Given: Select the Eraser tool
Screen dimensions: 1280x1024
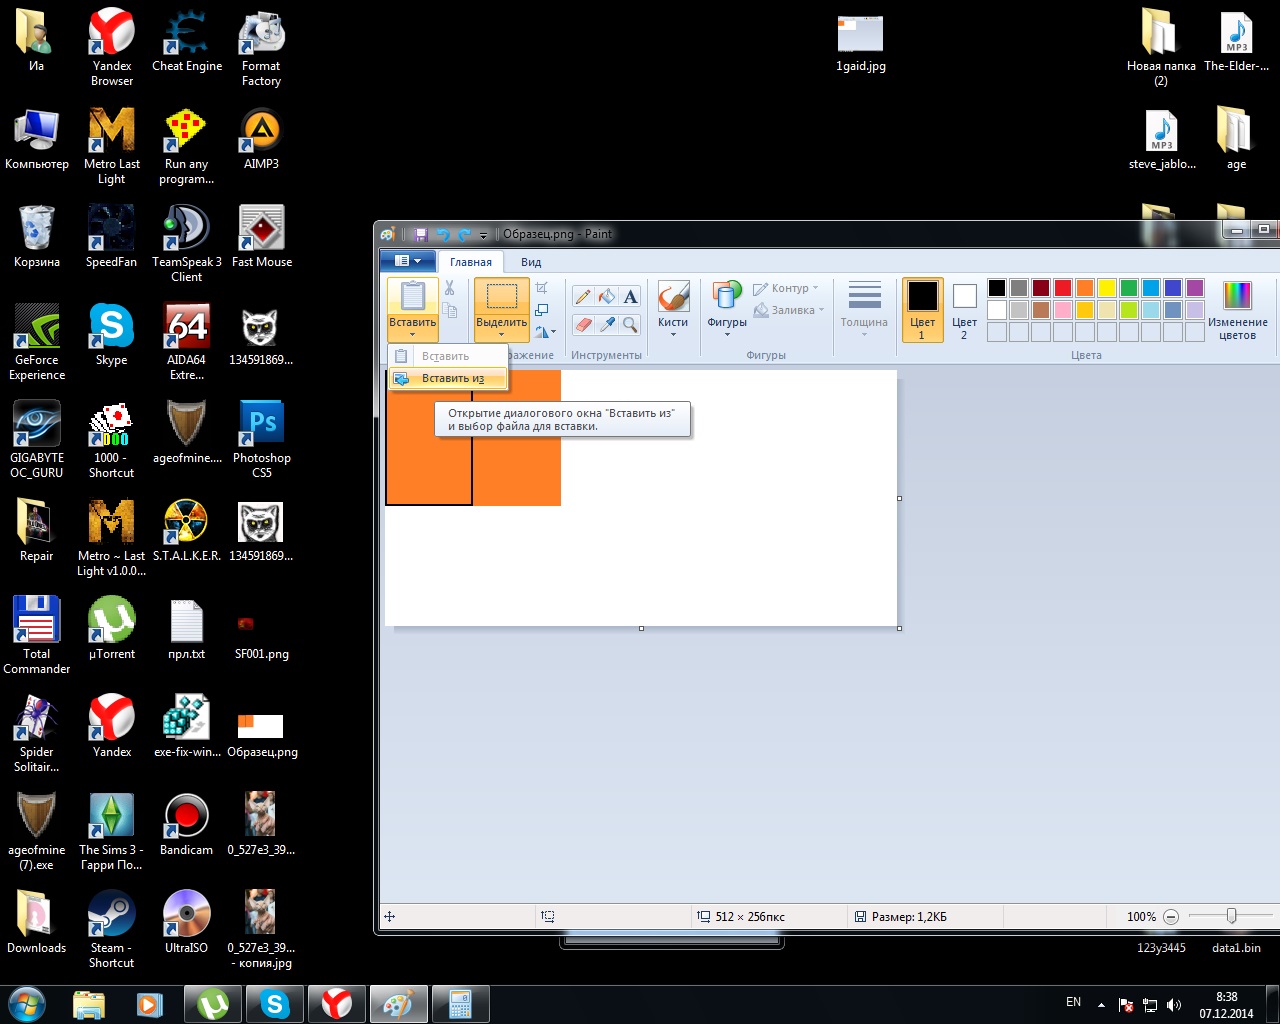Looking at the screenshot, I should pyautogui.click(x=583, y=324).
